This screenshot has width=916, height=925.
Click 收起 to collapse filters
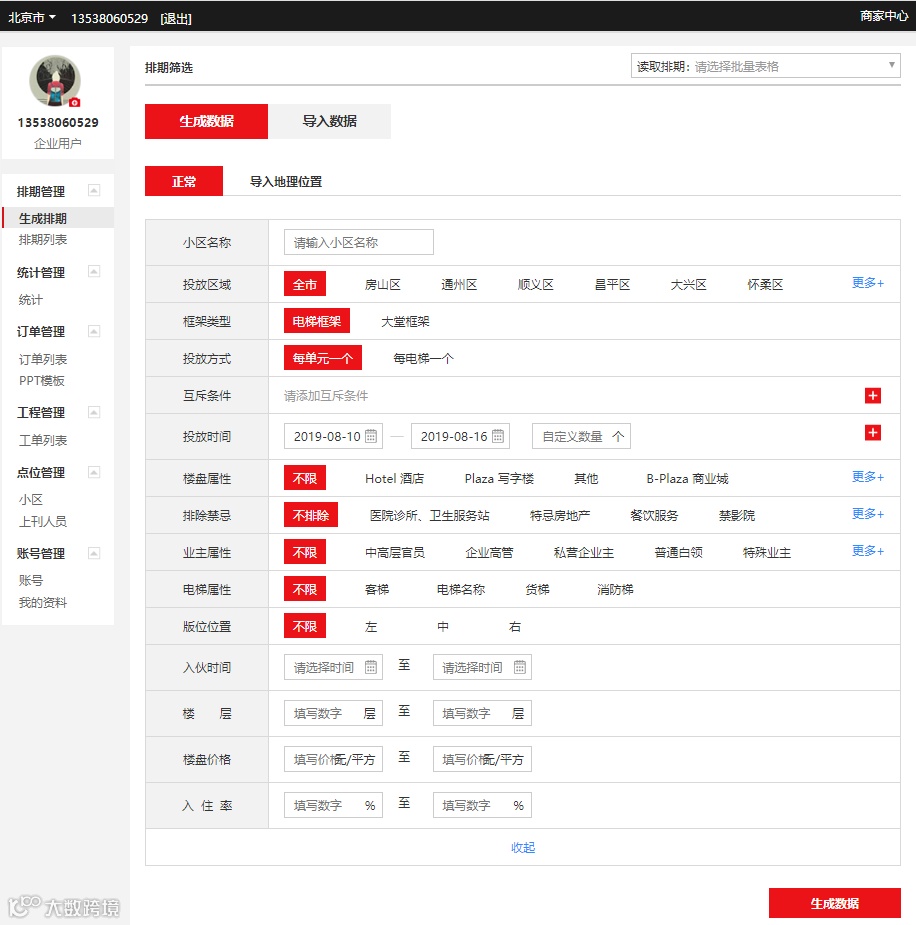(523, 847)
